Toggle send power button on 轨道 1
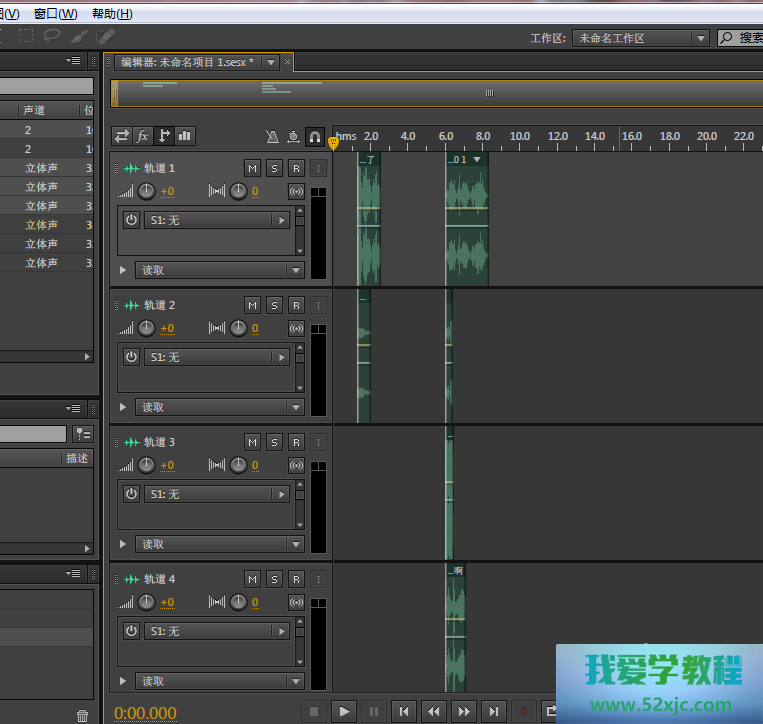Viewport: 763px width, 724px height. tap(131, 220)
